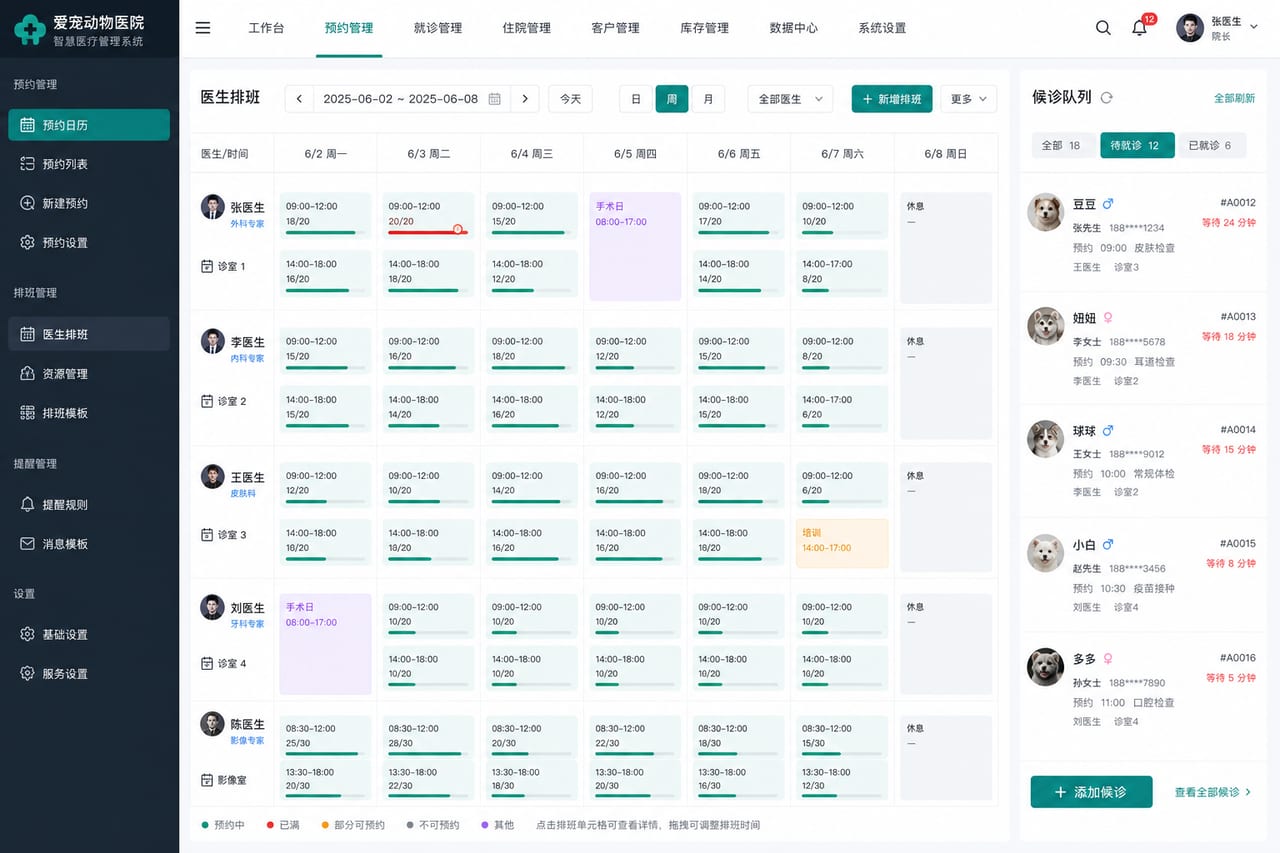Click the 资源管理 sidebar icon
The width and height of the screenshot is (1280, 853).
point(28,373)
